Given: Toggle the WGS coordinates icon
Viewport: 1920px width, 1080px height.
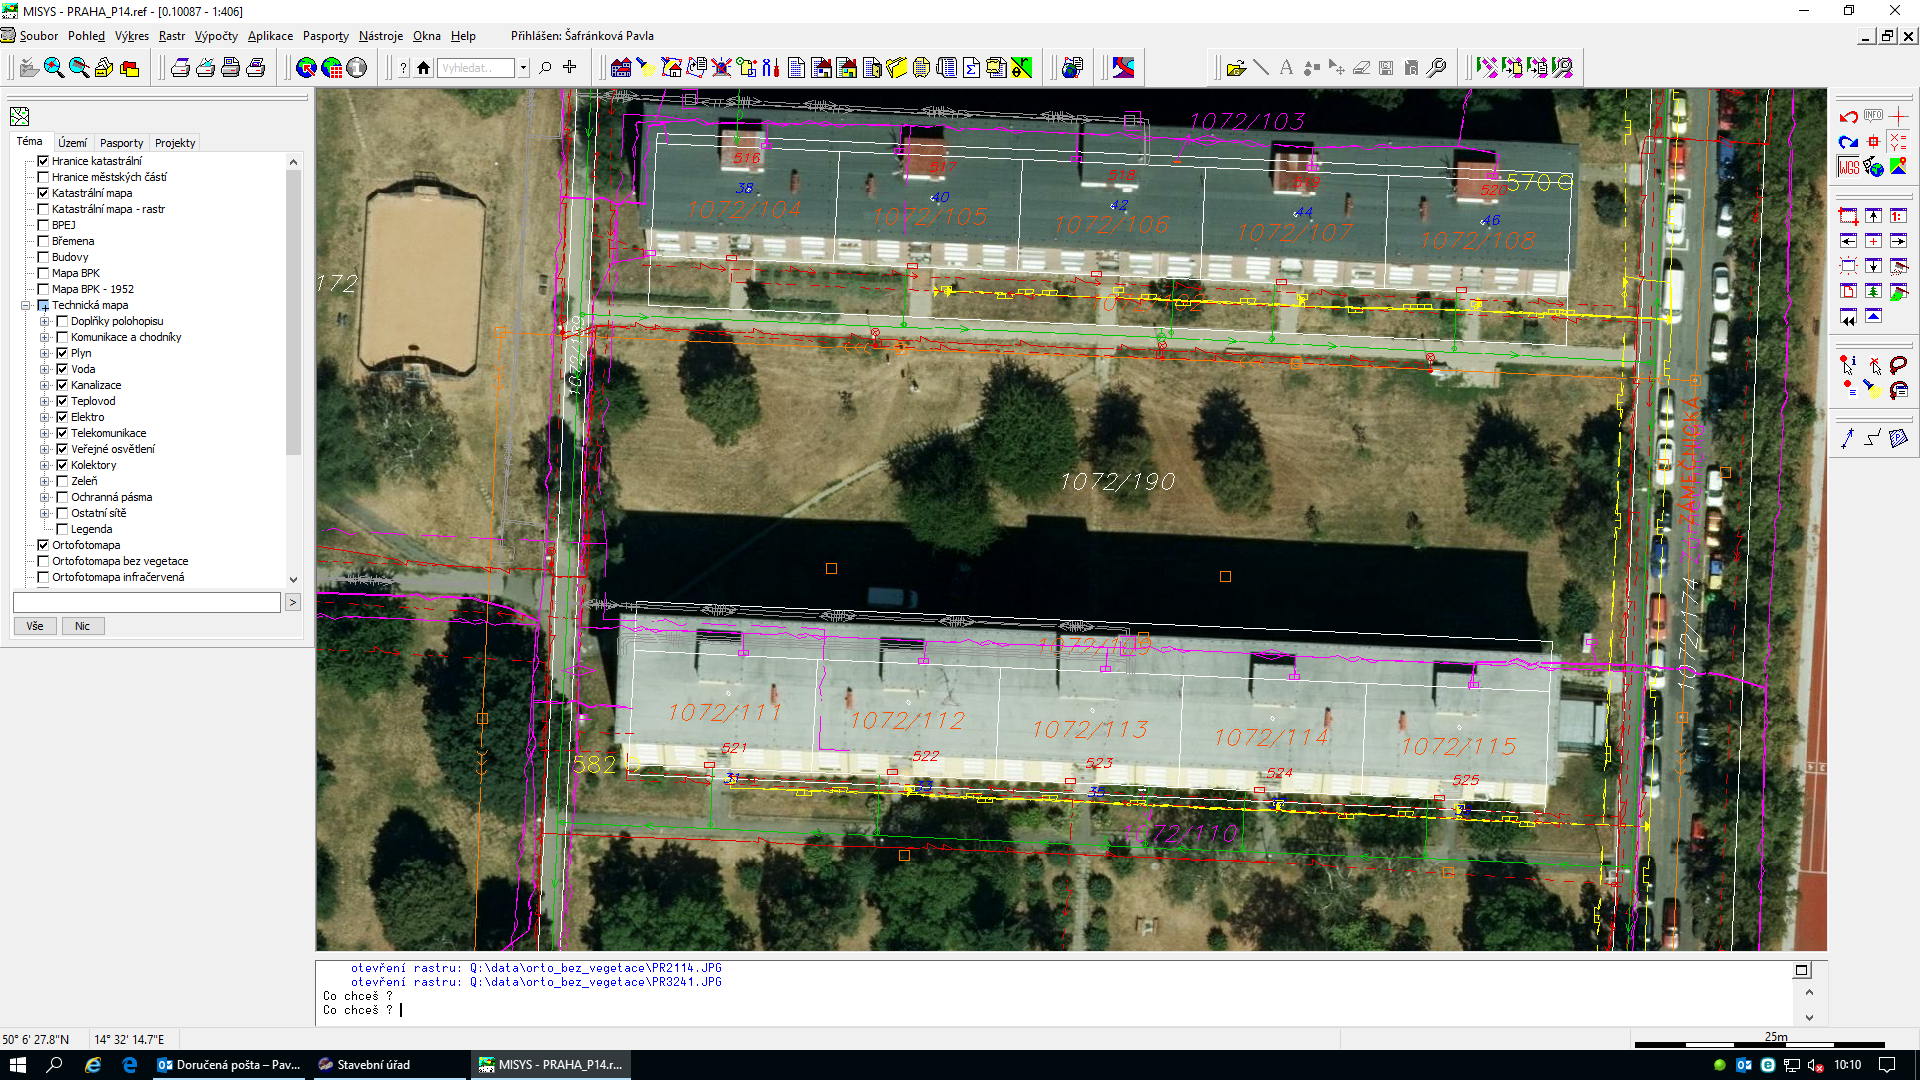Looking at the screenshot, I should point(1848,167).
